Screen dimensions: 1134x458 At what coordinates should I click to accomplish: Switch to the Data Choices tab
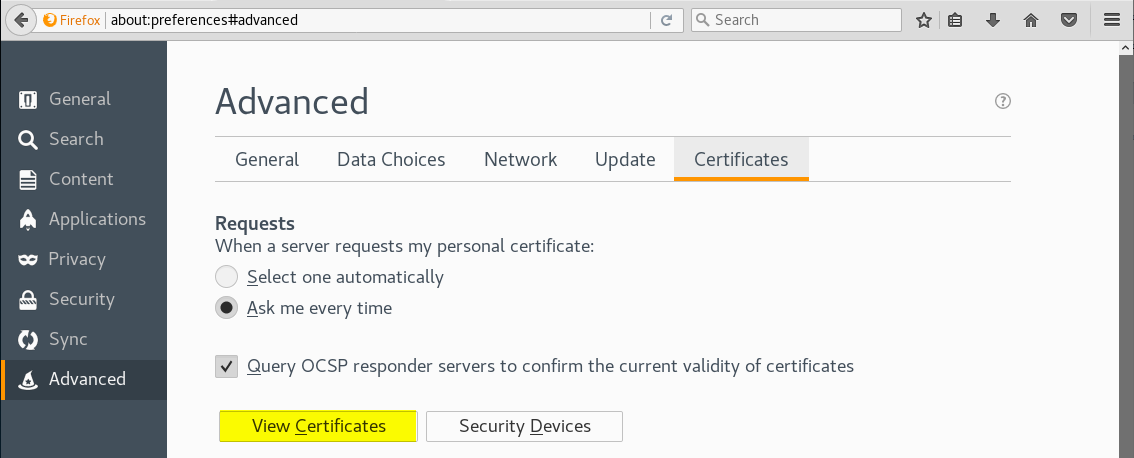coord(391,160)
